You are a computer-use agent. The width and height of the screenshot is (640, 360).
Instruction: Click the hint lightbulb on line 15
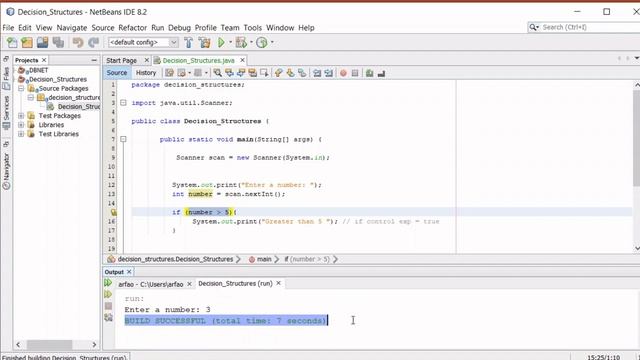[x=113, y=212]
